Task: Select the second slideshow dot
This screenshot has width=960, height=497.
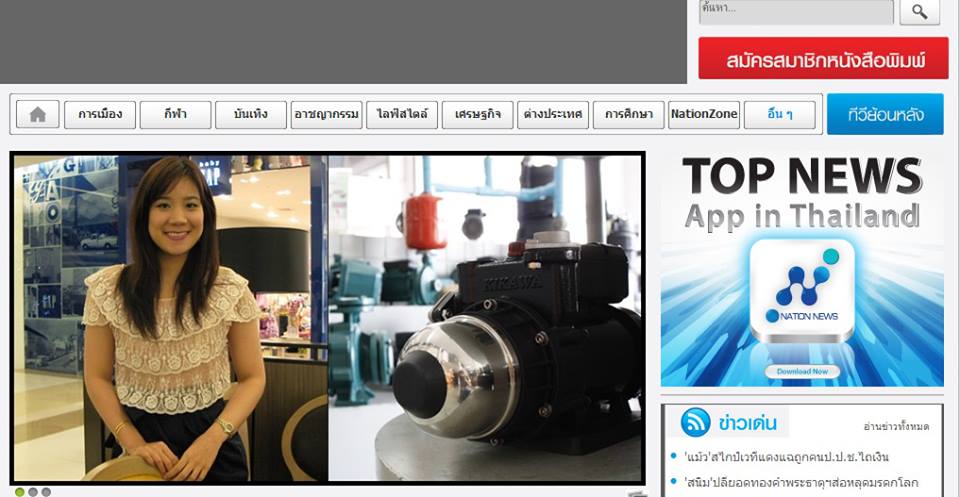Action: [33, 492]
